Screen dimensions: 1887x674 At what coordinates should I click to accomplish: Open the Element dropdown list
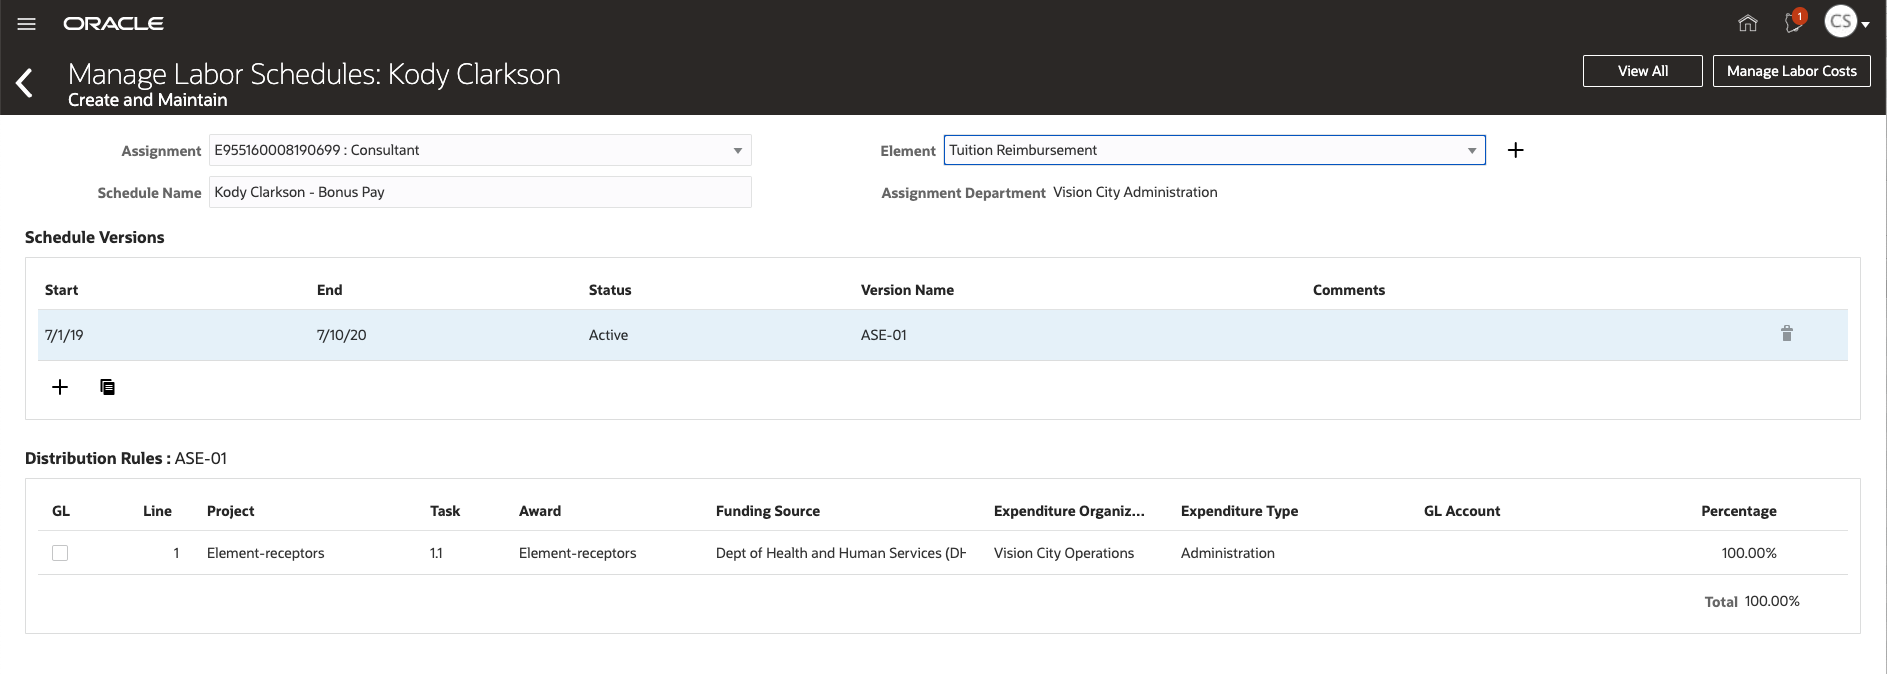[x=1471, y=151]
